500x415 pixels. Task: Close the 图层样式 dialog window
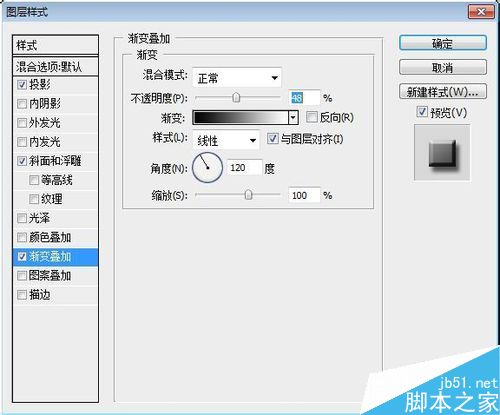[481, 12]
